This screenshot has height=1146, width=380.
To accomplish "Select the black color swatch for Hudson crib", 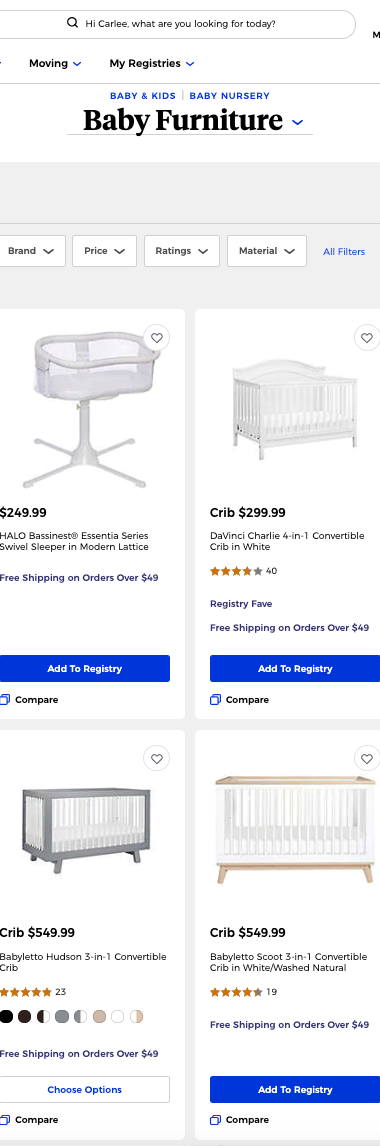I will [x=6, y=1017].
